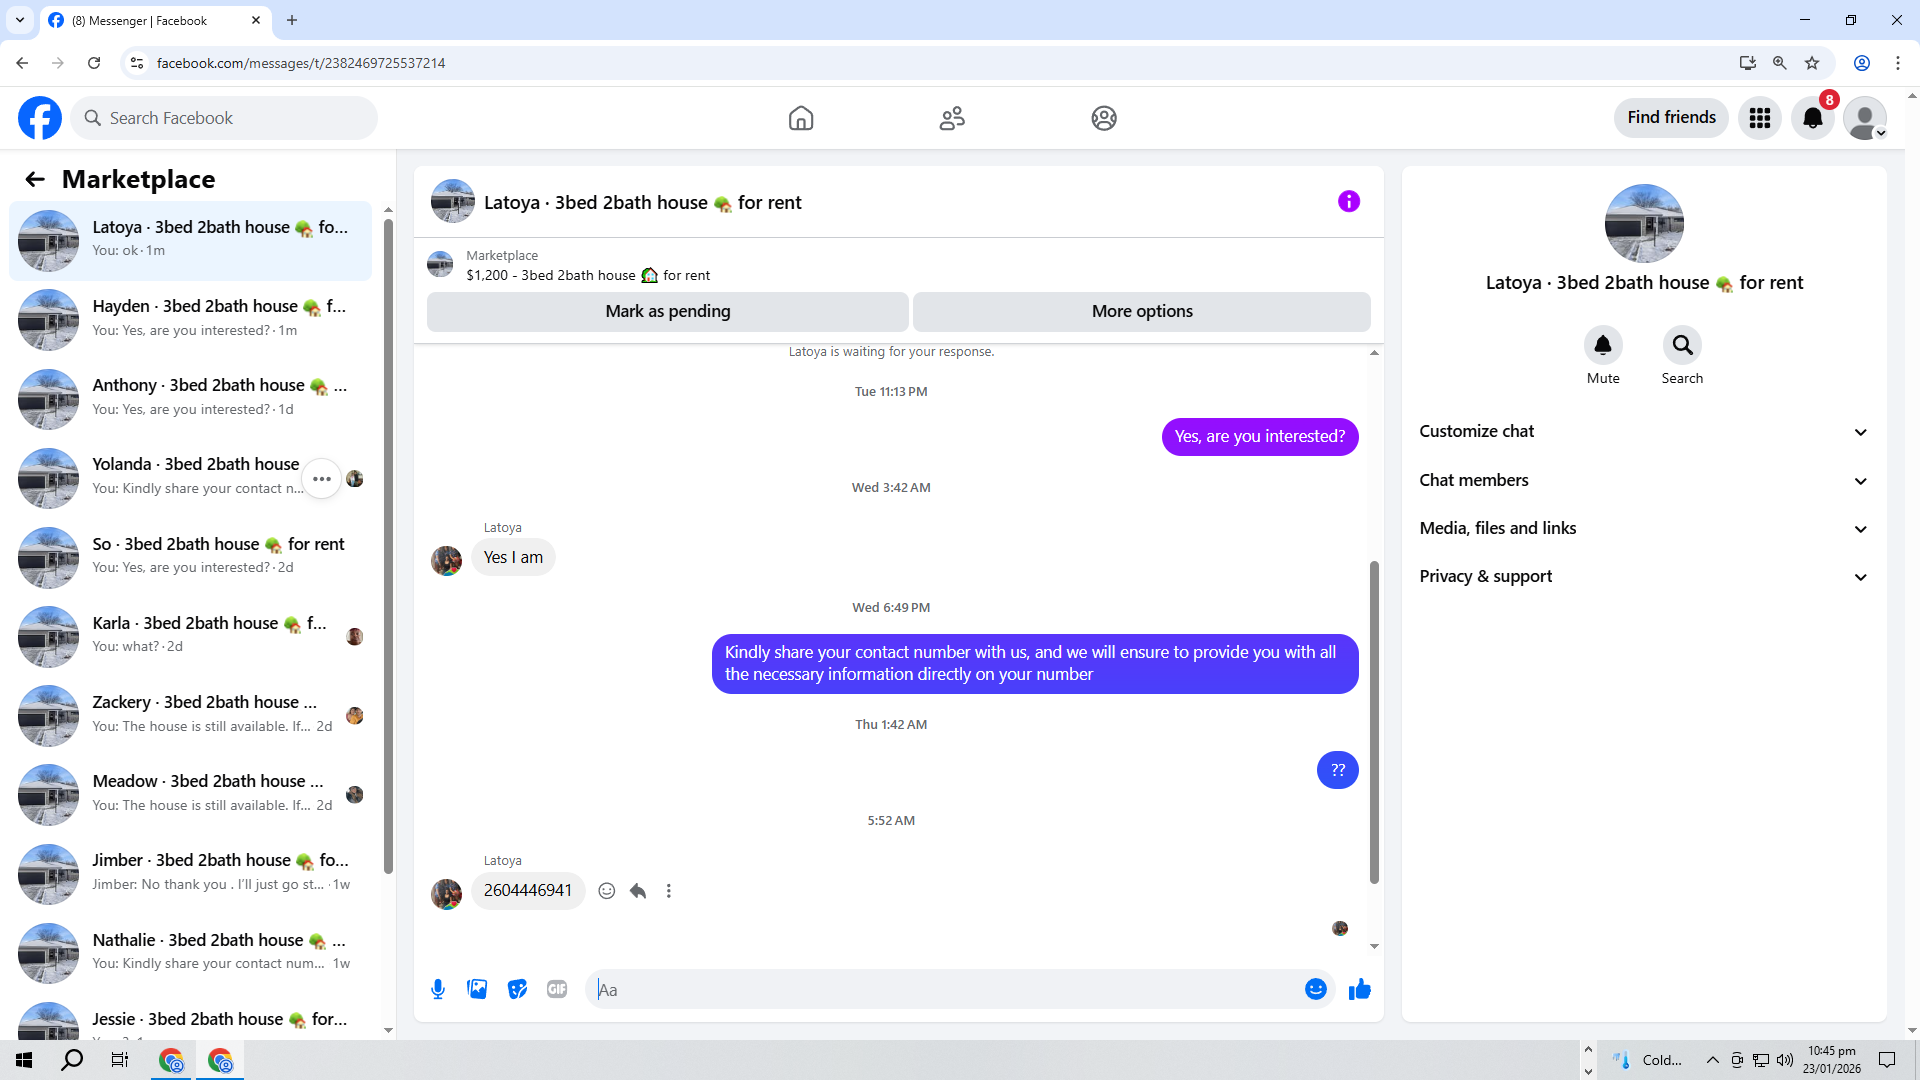React to Latoya's phone number message
The width and height of the screenshot is (1920, 1080).
(606, 891)
